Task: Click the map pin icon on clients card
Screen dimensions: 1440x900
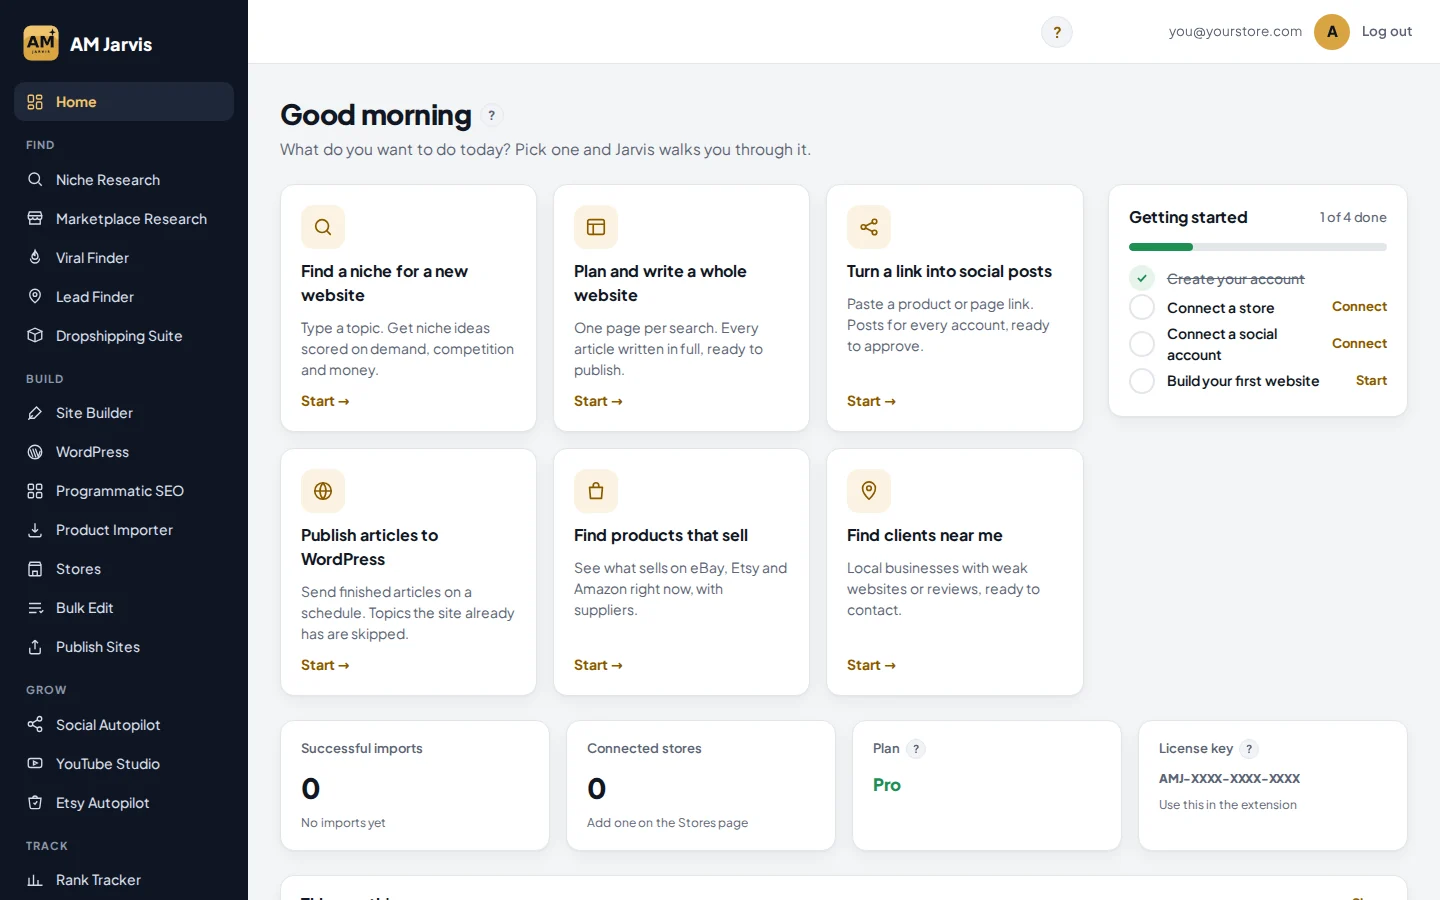Action: pyautogui.click(x=869, y=491)
